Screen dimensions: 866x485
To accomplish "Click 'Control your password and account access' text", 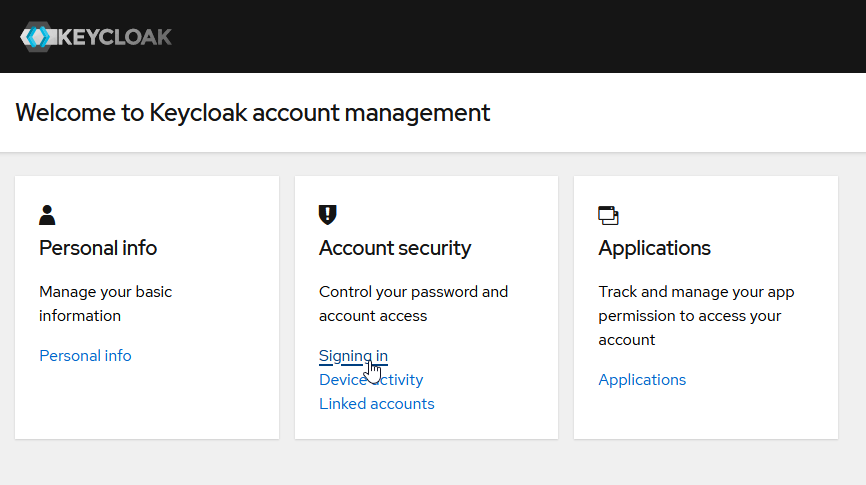I will coord(413,304).
